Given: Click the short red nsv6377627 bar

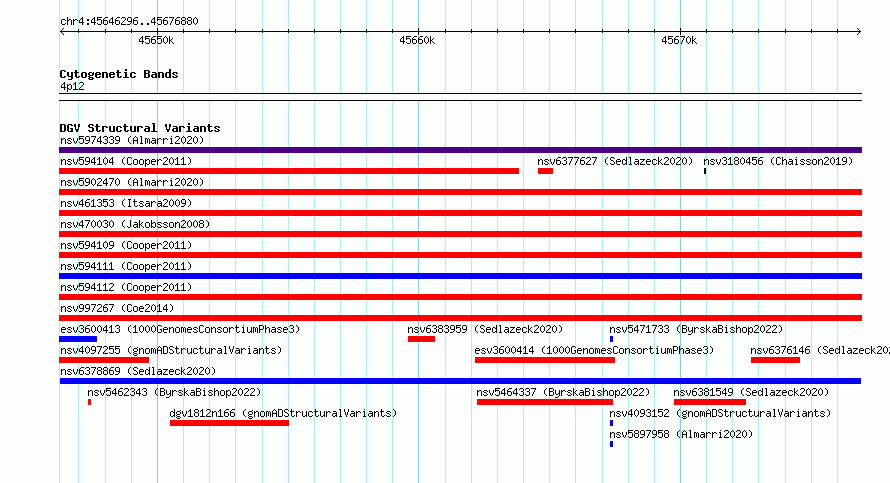Looking at the screenshot, I should pyautogui.click(x=545, y=171).
